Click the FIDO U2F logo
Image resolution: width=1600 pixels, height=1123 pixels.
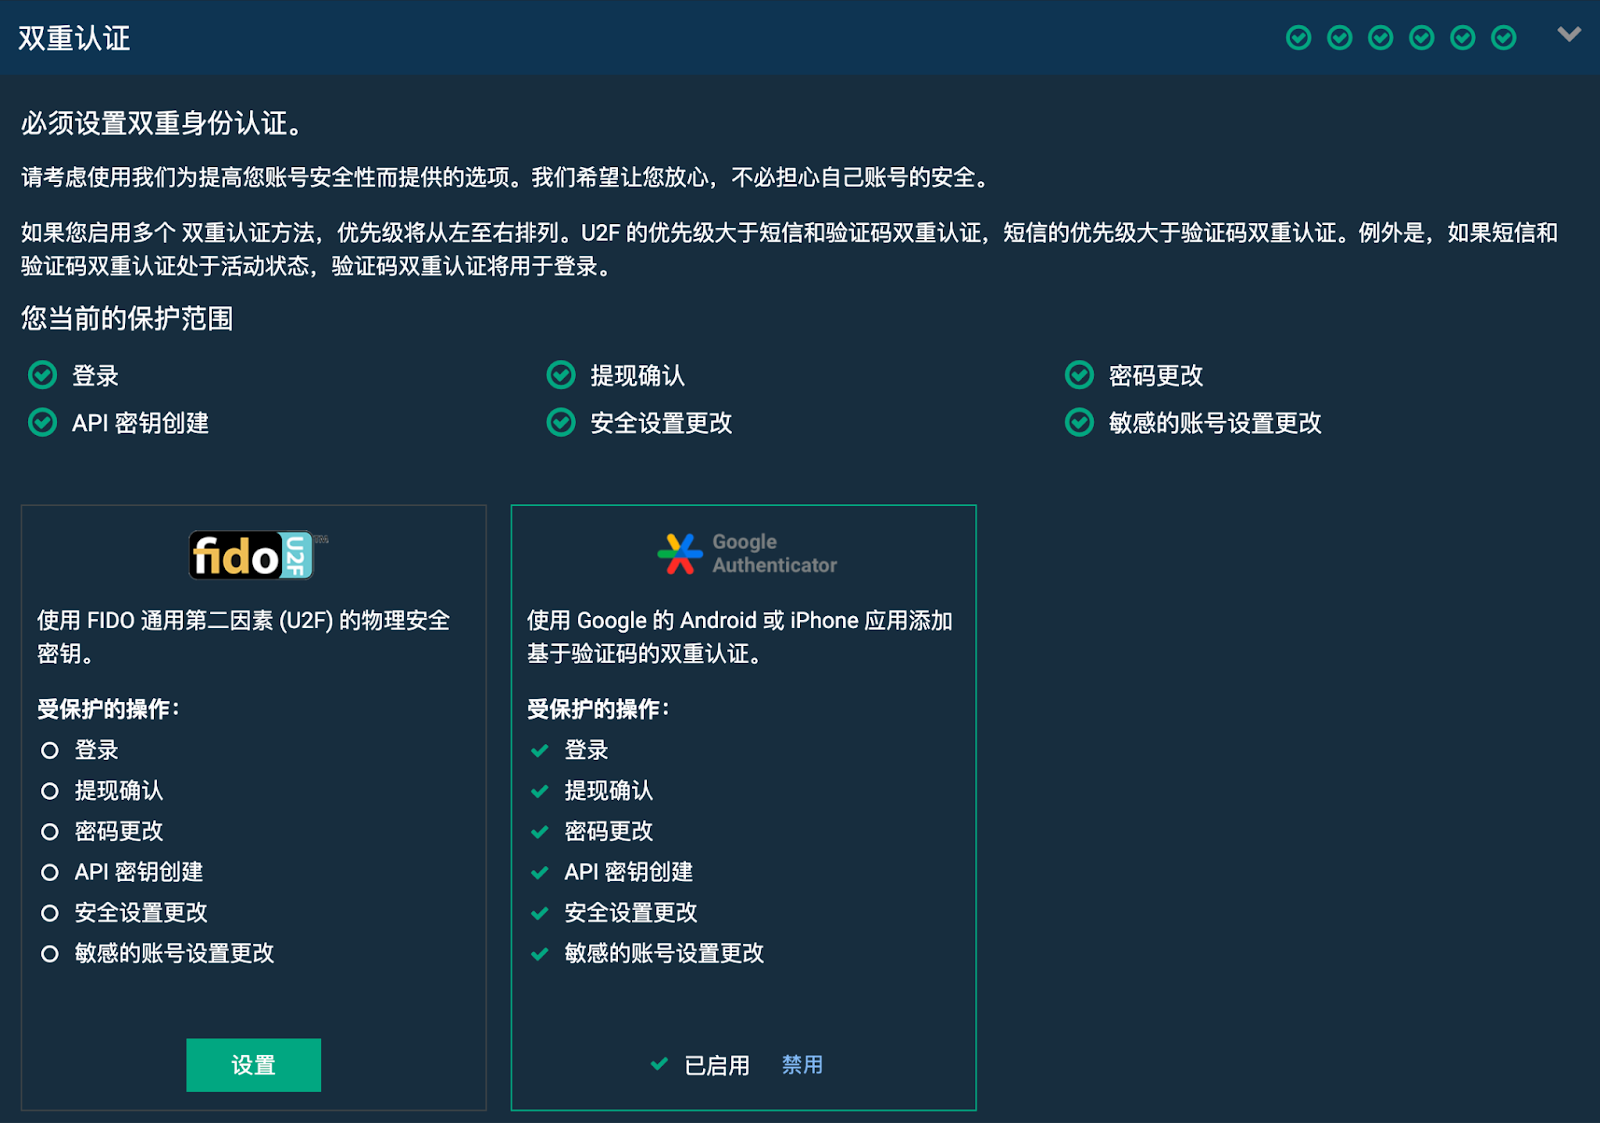pyautogui.click(x=259, y=555)
